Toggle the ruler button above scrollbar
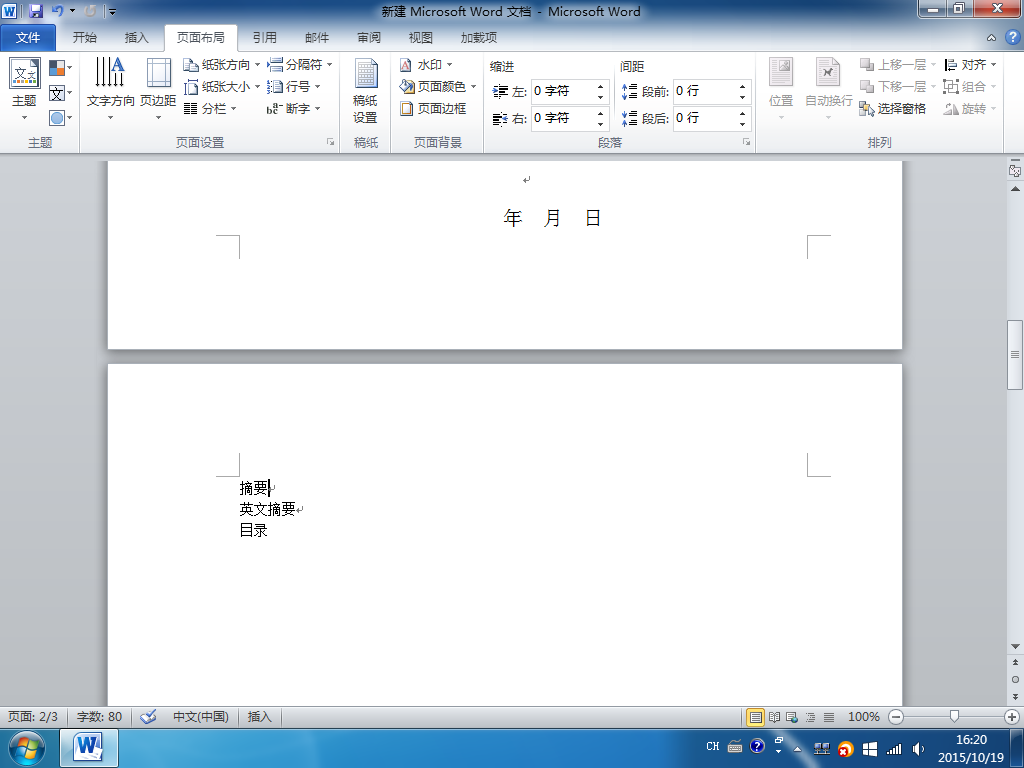Image resolution: width=1024 pixels, height=768 pixels. (x=1015, y=170)
